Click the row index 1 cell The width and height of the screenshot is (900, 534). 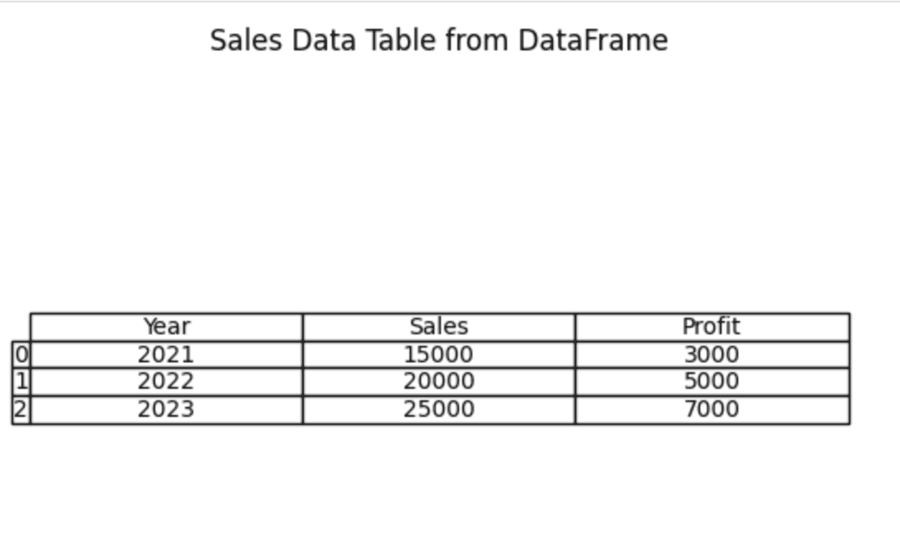coord(21,382)
